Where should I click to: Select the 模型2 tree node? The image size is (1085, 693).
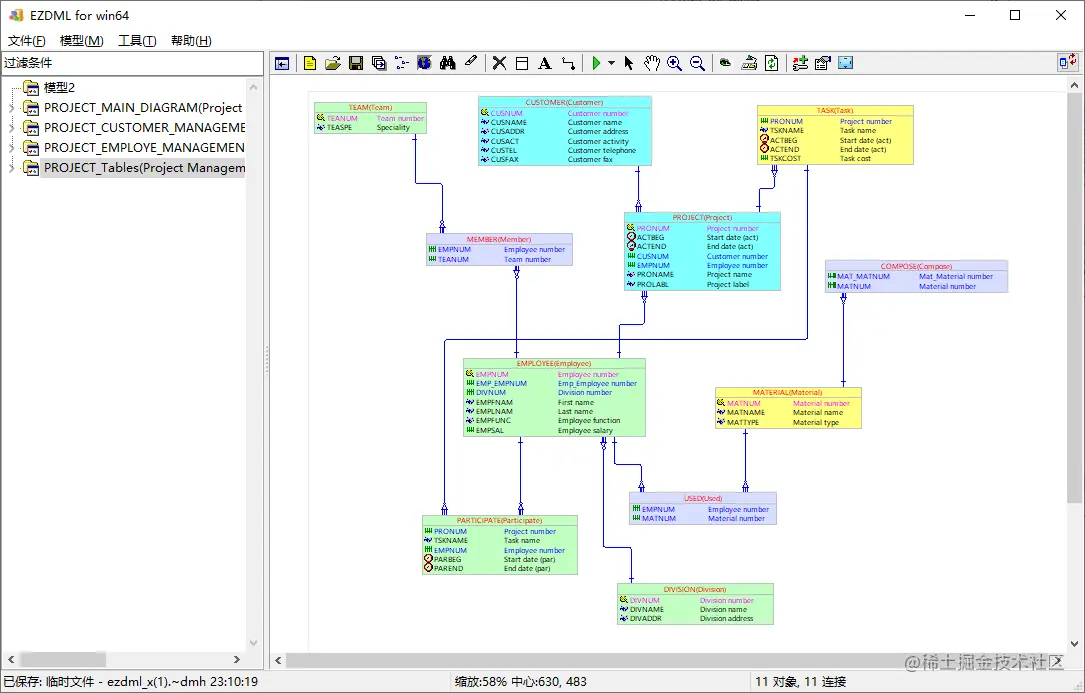point(59,88)
